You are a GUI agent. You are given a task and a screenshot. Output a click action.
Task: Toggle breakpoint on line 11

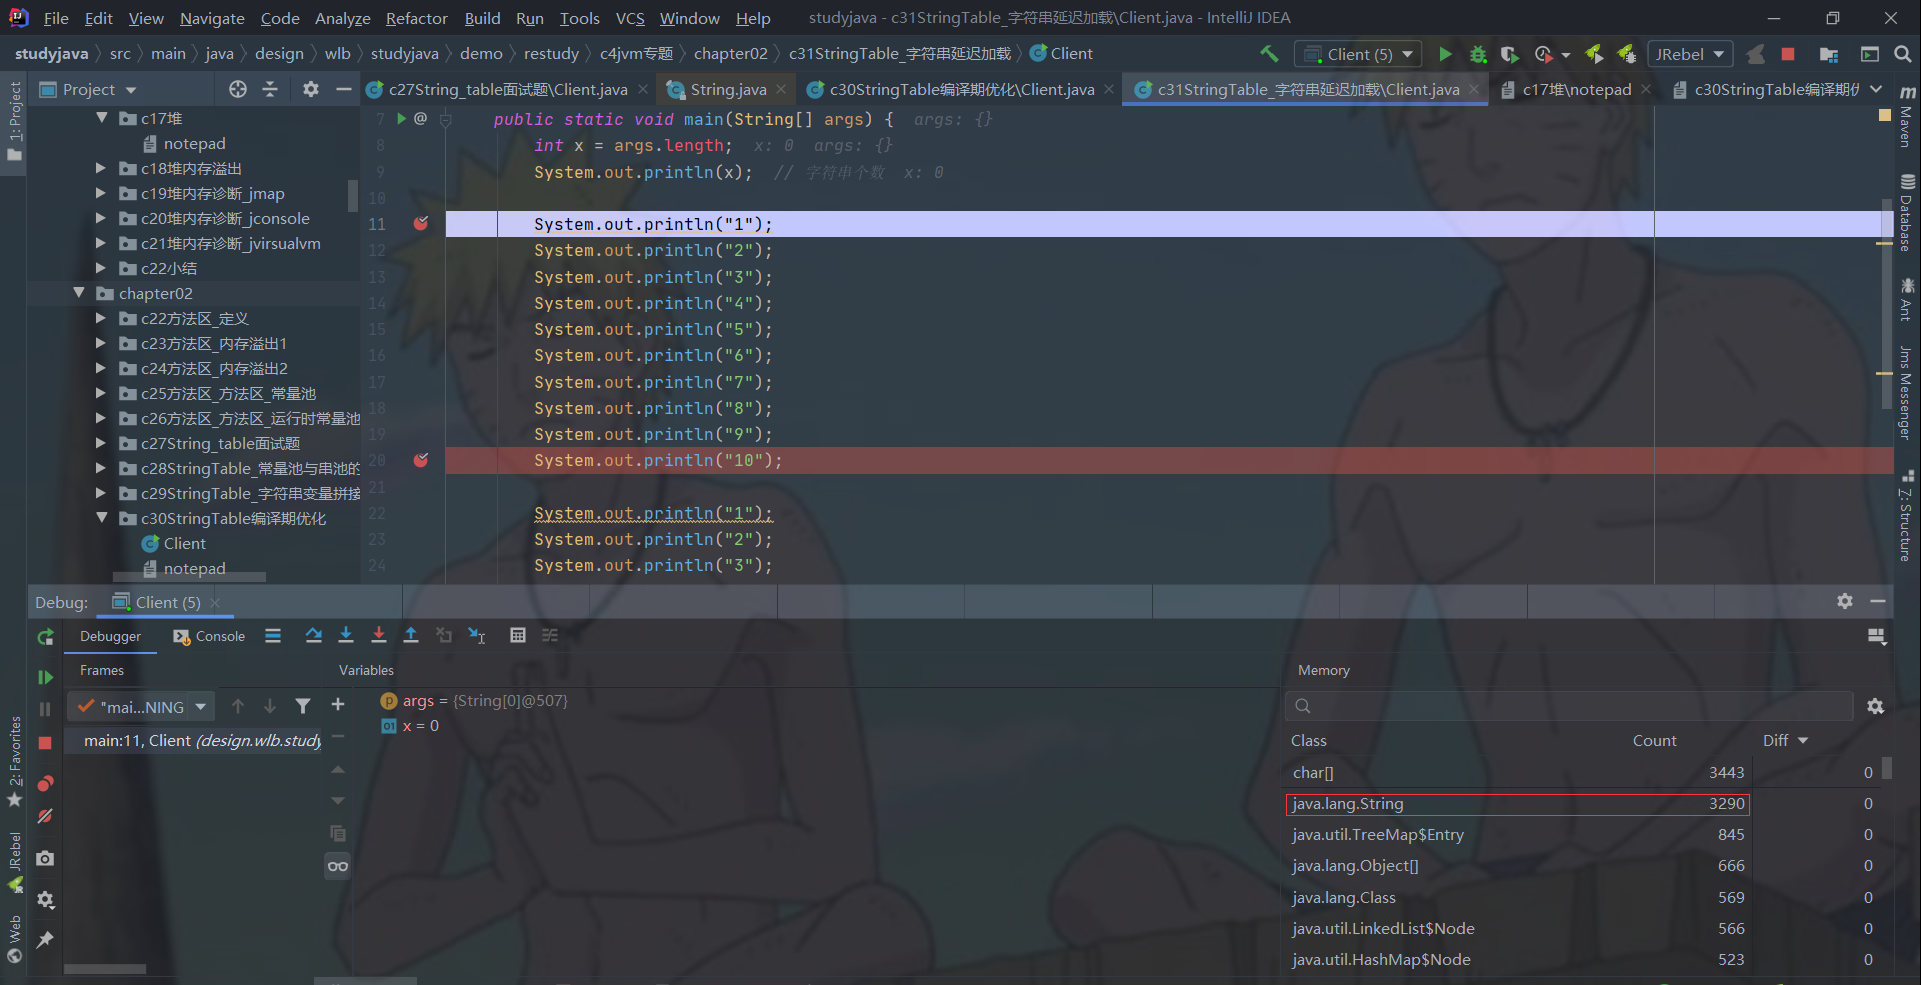421,223
